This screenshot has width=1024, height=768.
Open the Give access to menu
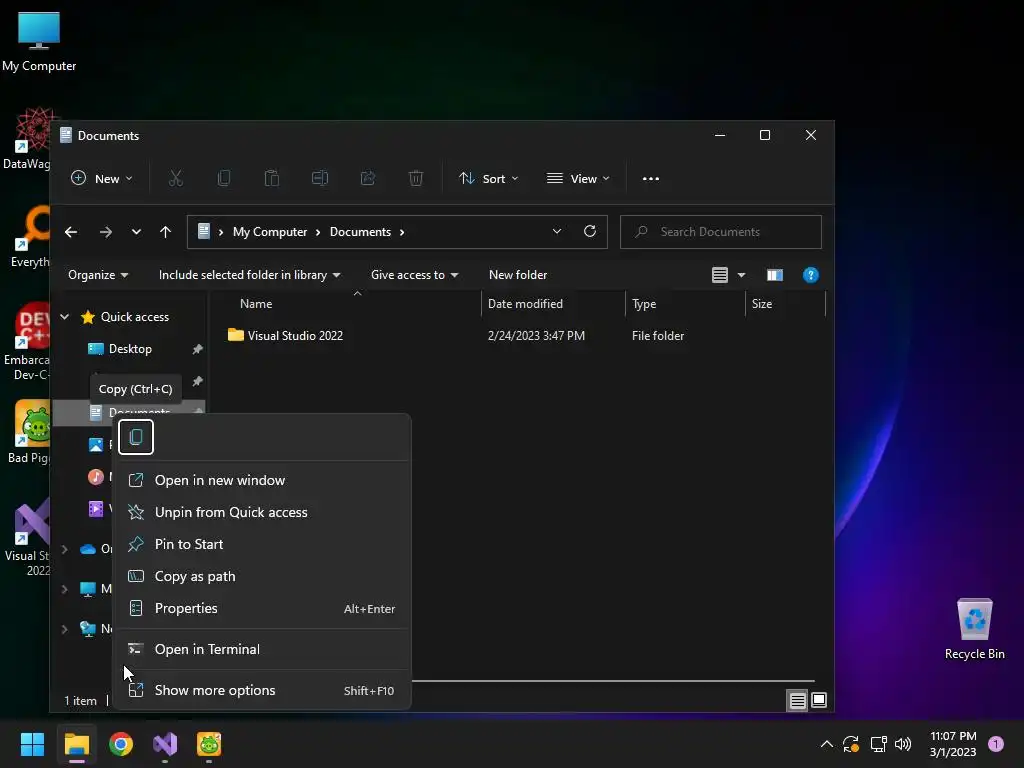coord(414,275)
